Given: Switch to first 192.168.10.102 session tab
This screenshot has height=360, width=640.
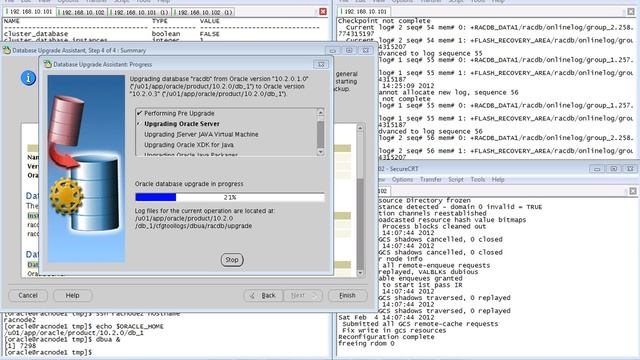Looking at the screenshot, I should [x=81, y=12].
